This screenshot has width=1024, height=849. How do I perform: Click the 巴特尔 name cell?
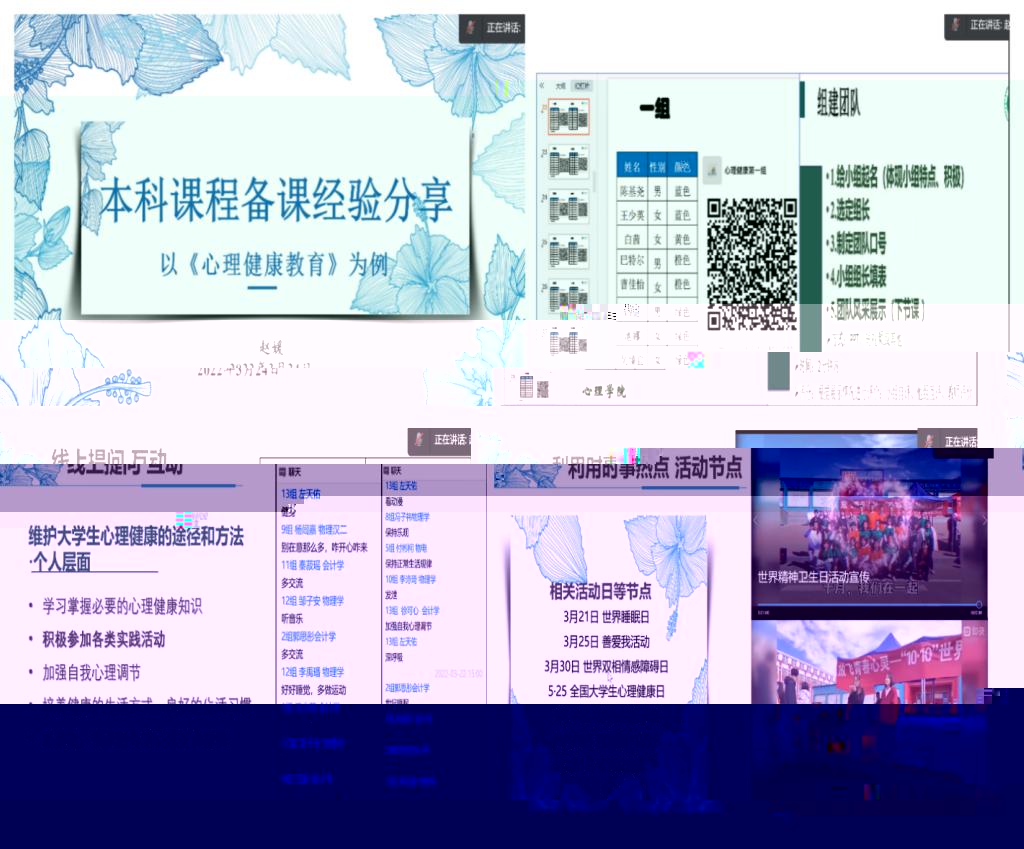(632, 261)
